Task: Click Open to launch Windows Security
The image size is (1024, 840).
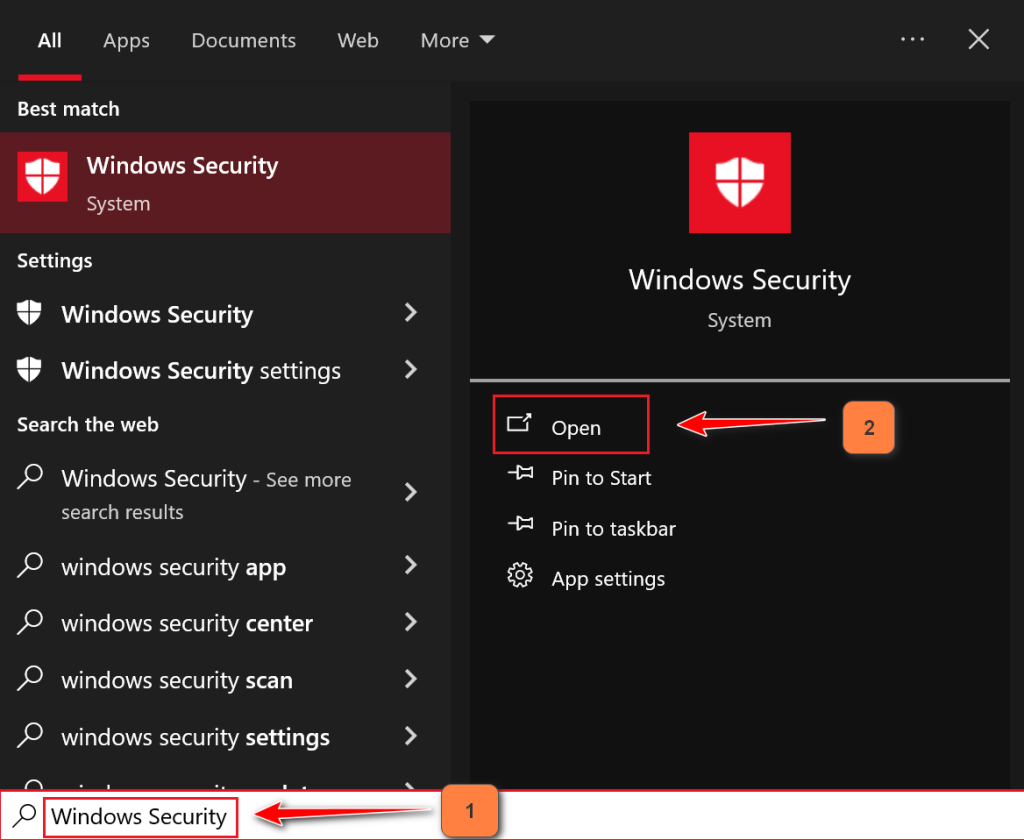Action: click(575, 427)
